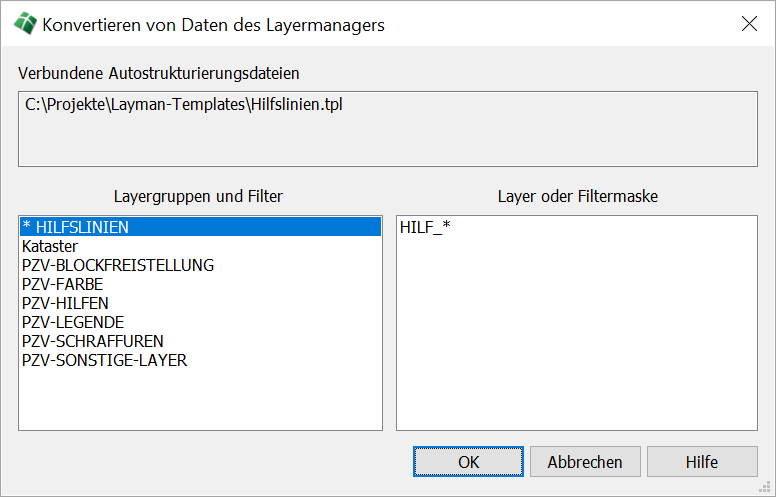Close the Konvertieren von Daten dialog
This screenshot has height=497, width=776.
point(748,24)
